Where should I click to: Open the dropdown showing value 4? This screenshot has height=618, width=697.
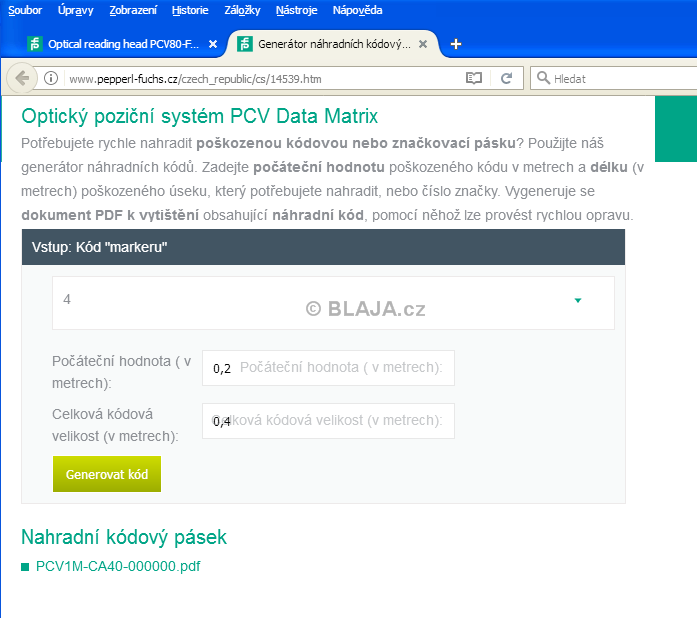[333, 303]
